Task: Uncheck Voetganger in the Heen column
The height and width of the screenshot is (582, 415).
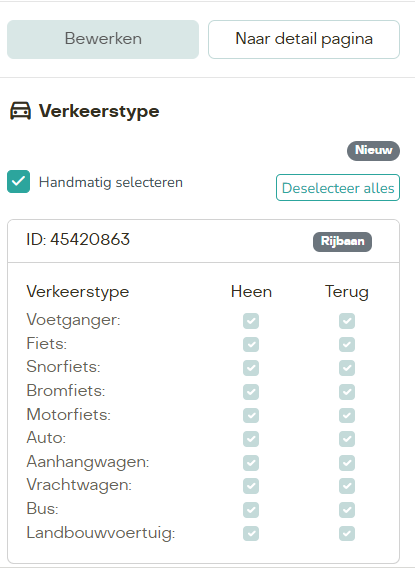Action: coord(251,321)
